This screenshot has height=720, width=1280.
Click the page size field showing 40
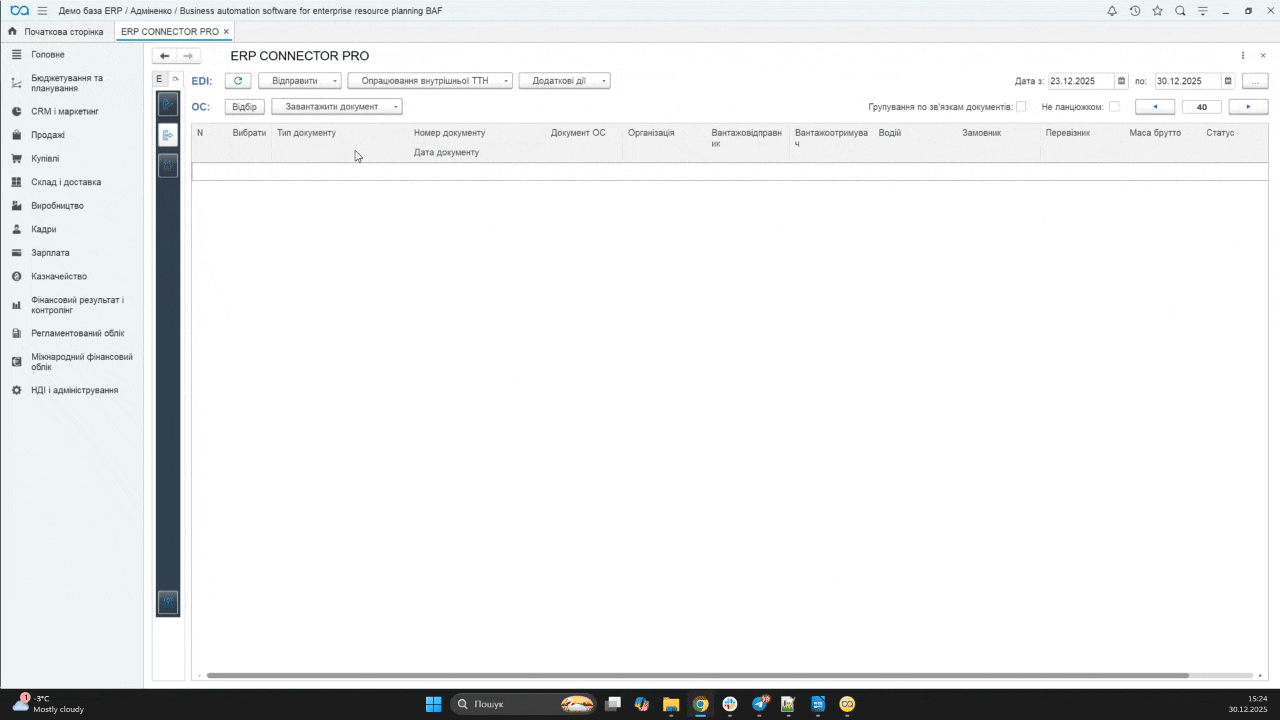[1202, 107]
